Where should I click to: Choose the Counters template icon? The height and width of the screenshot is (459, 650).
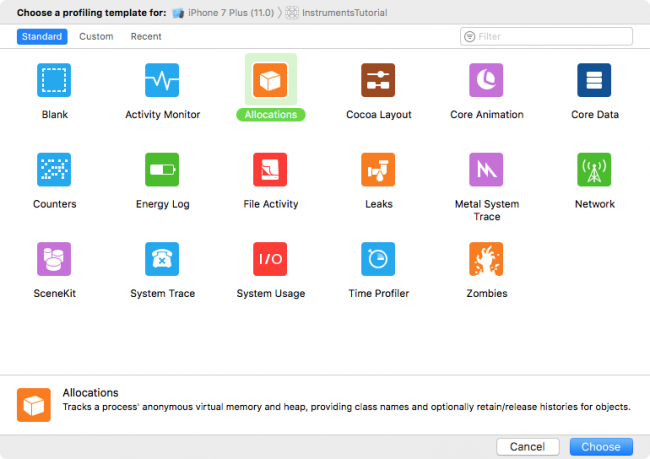pyautogui.click(x=54, y=169)
